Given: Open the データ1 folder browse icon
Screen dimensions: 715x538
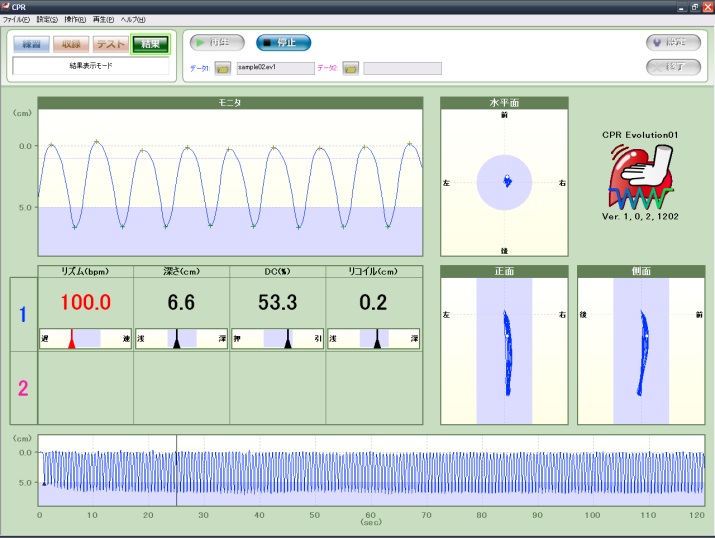Looking at the screenshot, I should click(222, 68).
